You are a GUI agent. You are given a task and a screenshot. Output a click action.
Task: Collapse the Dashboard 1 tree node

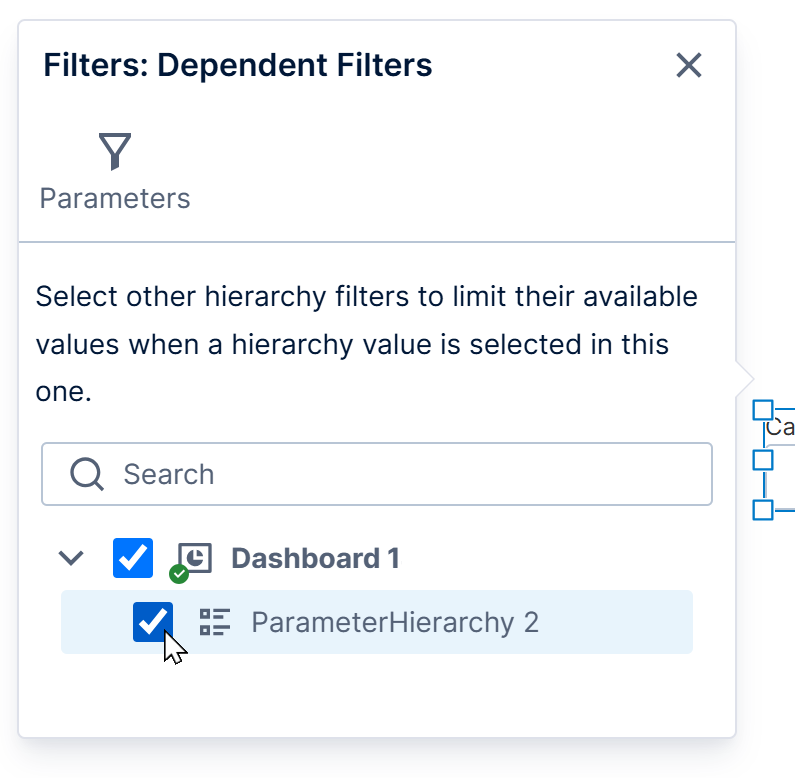71,558
